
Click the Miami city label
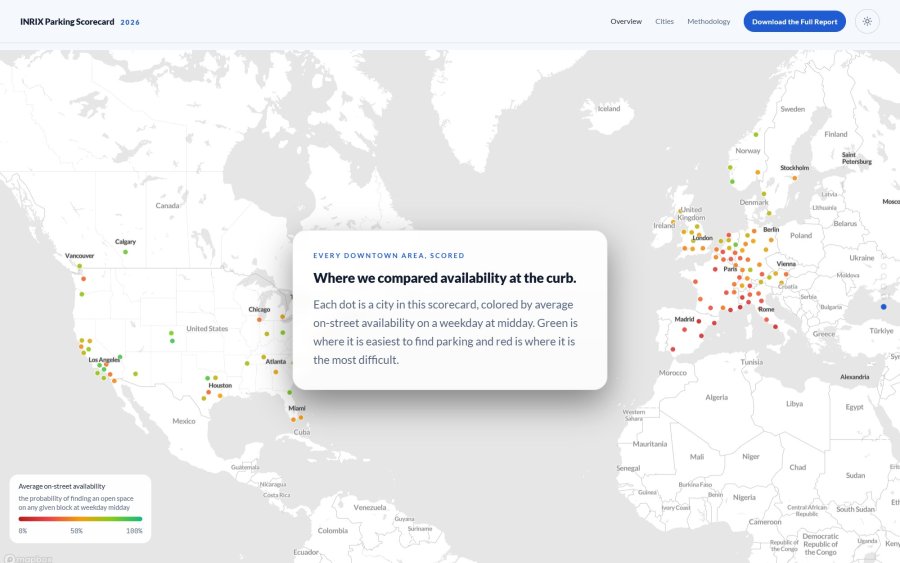tap(297, 408)
